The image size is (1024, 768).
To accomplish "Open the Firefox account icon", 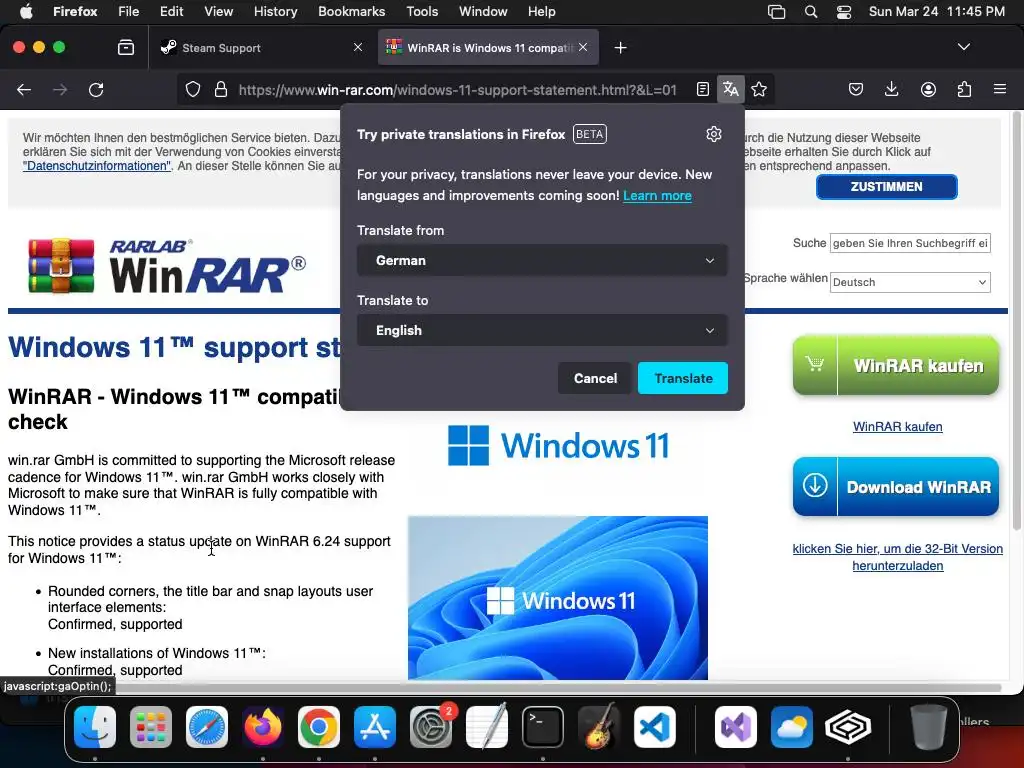I will (x=928, y=89).
